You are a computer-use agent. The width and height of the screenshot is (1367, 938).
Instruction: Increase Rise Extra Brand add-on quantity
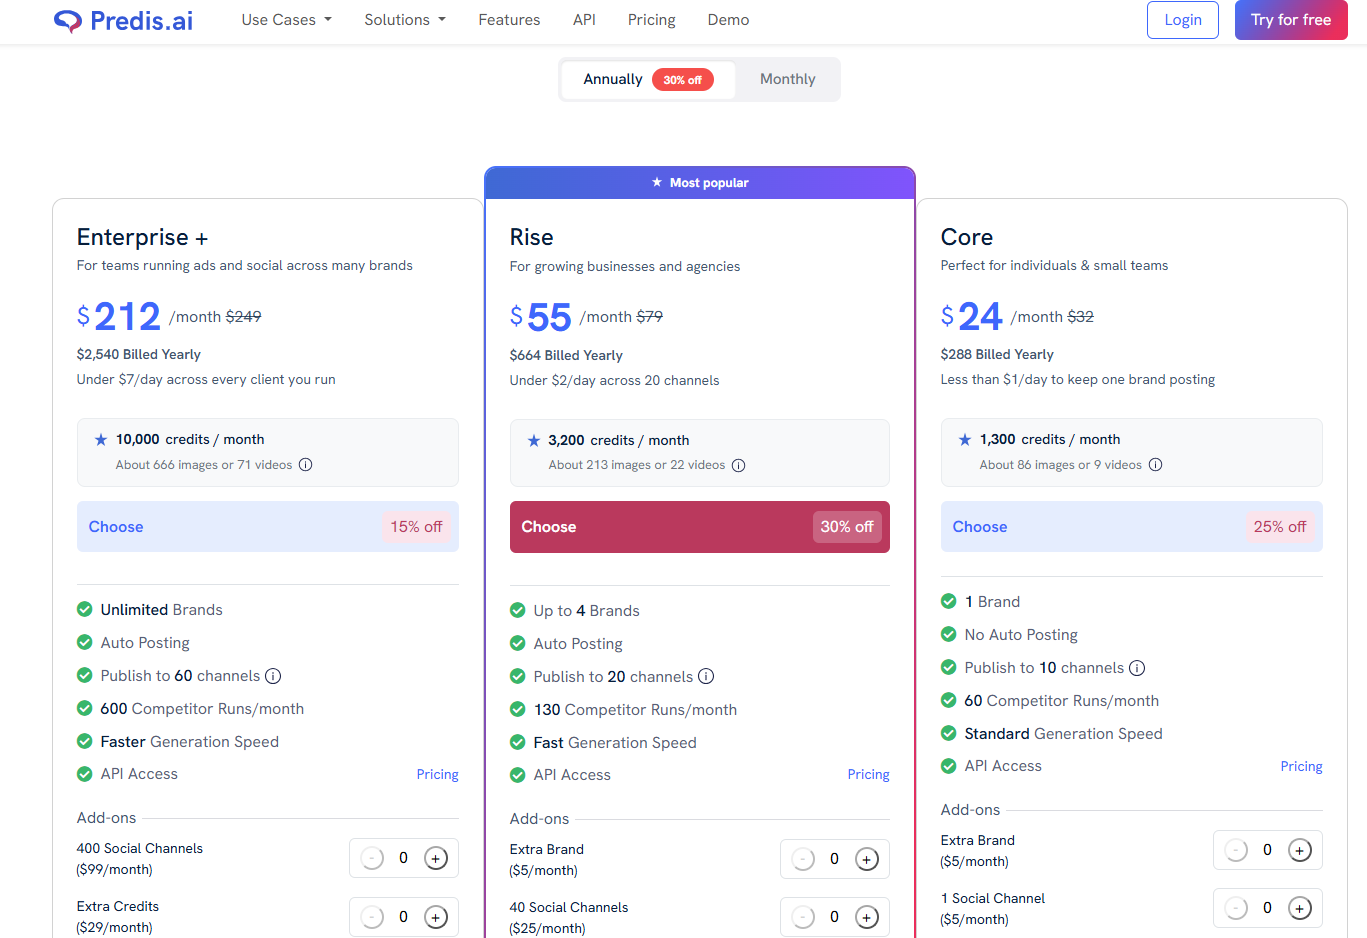click(867, 859)
